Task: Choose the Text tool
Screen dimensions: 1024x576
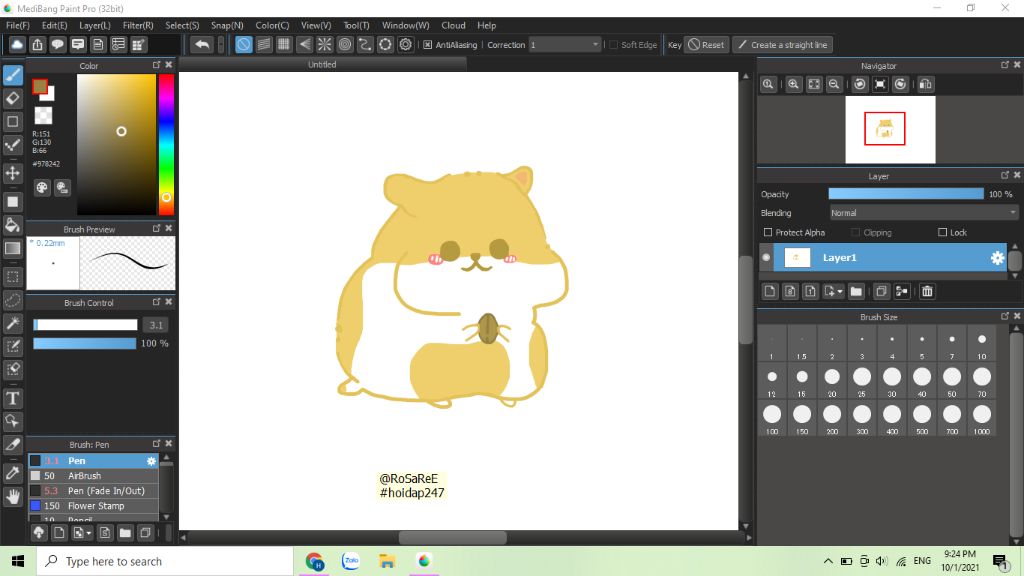Action: [x=13, y=397]
